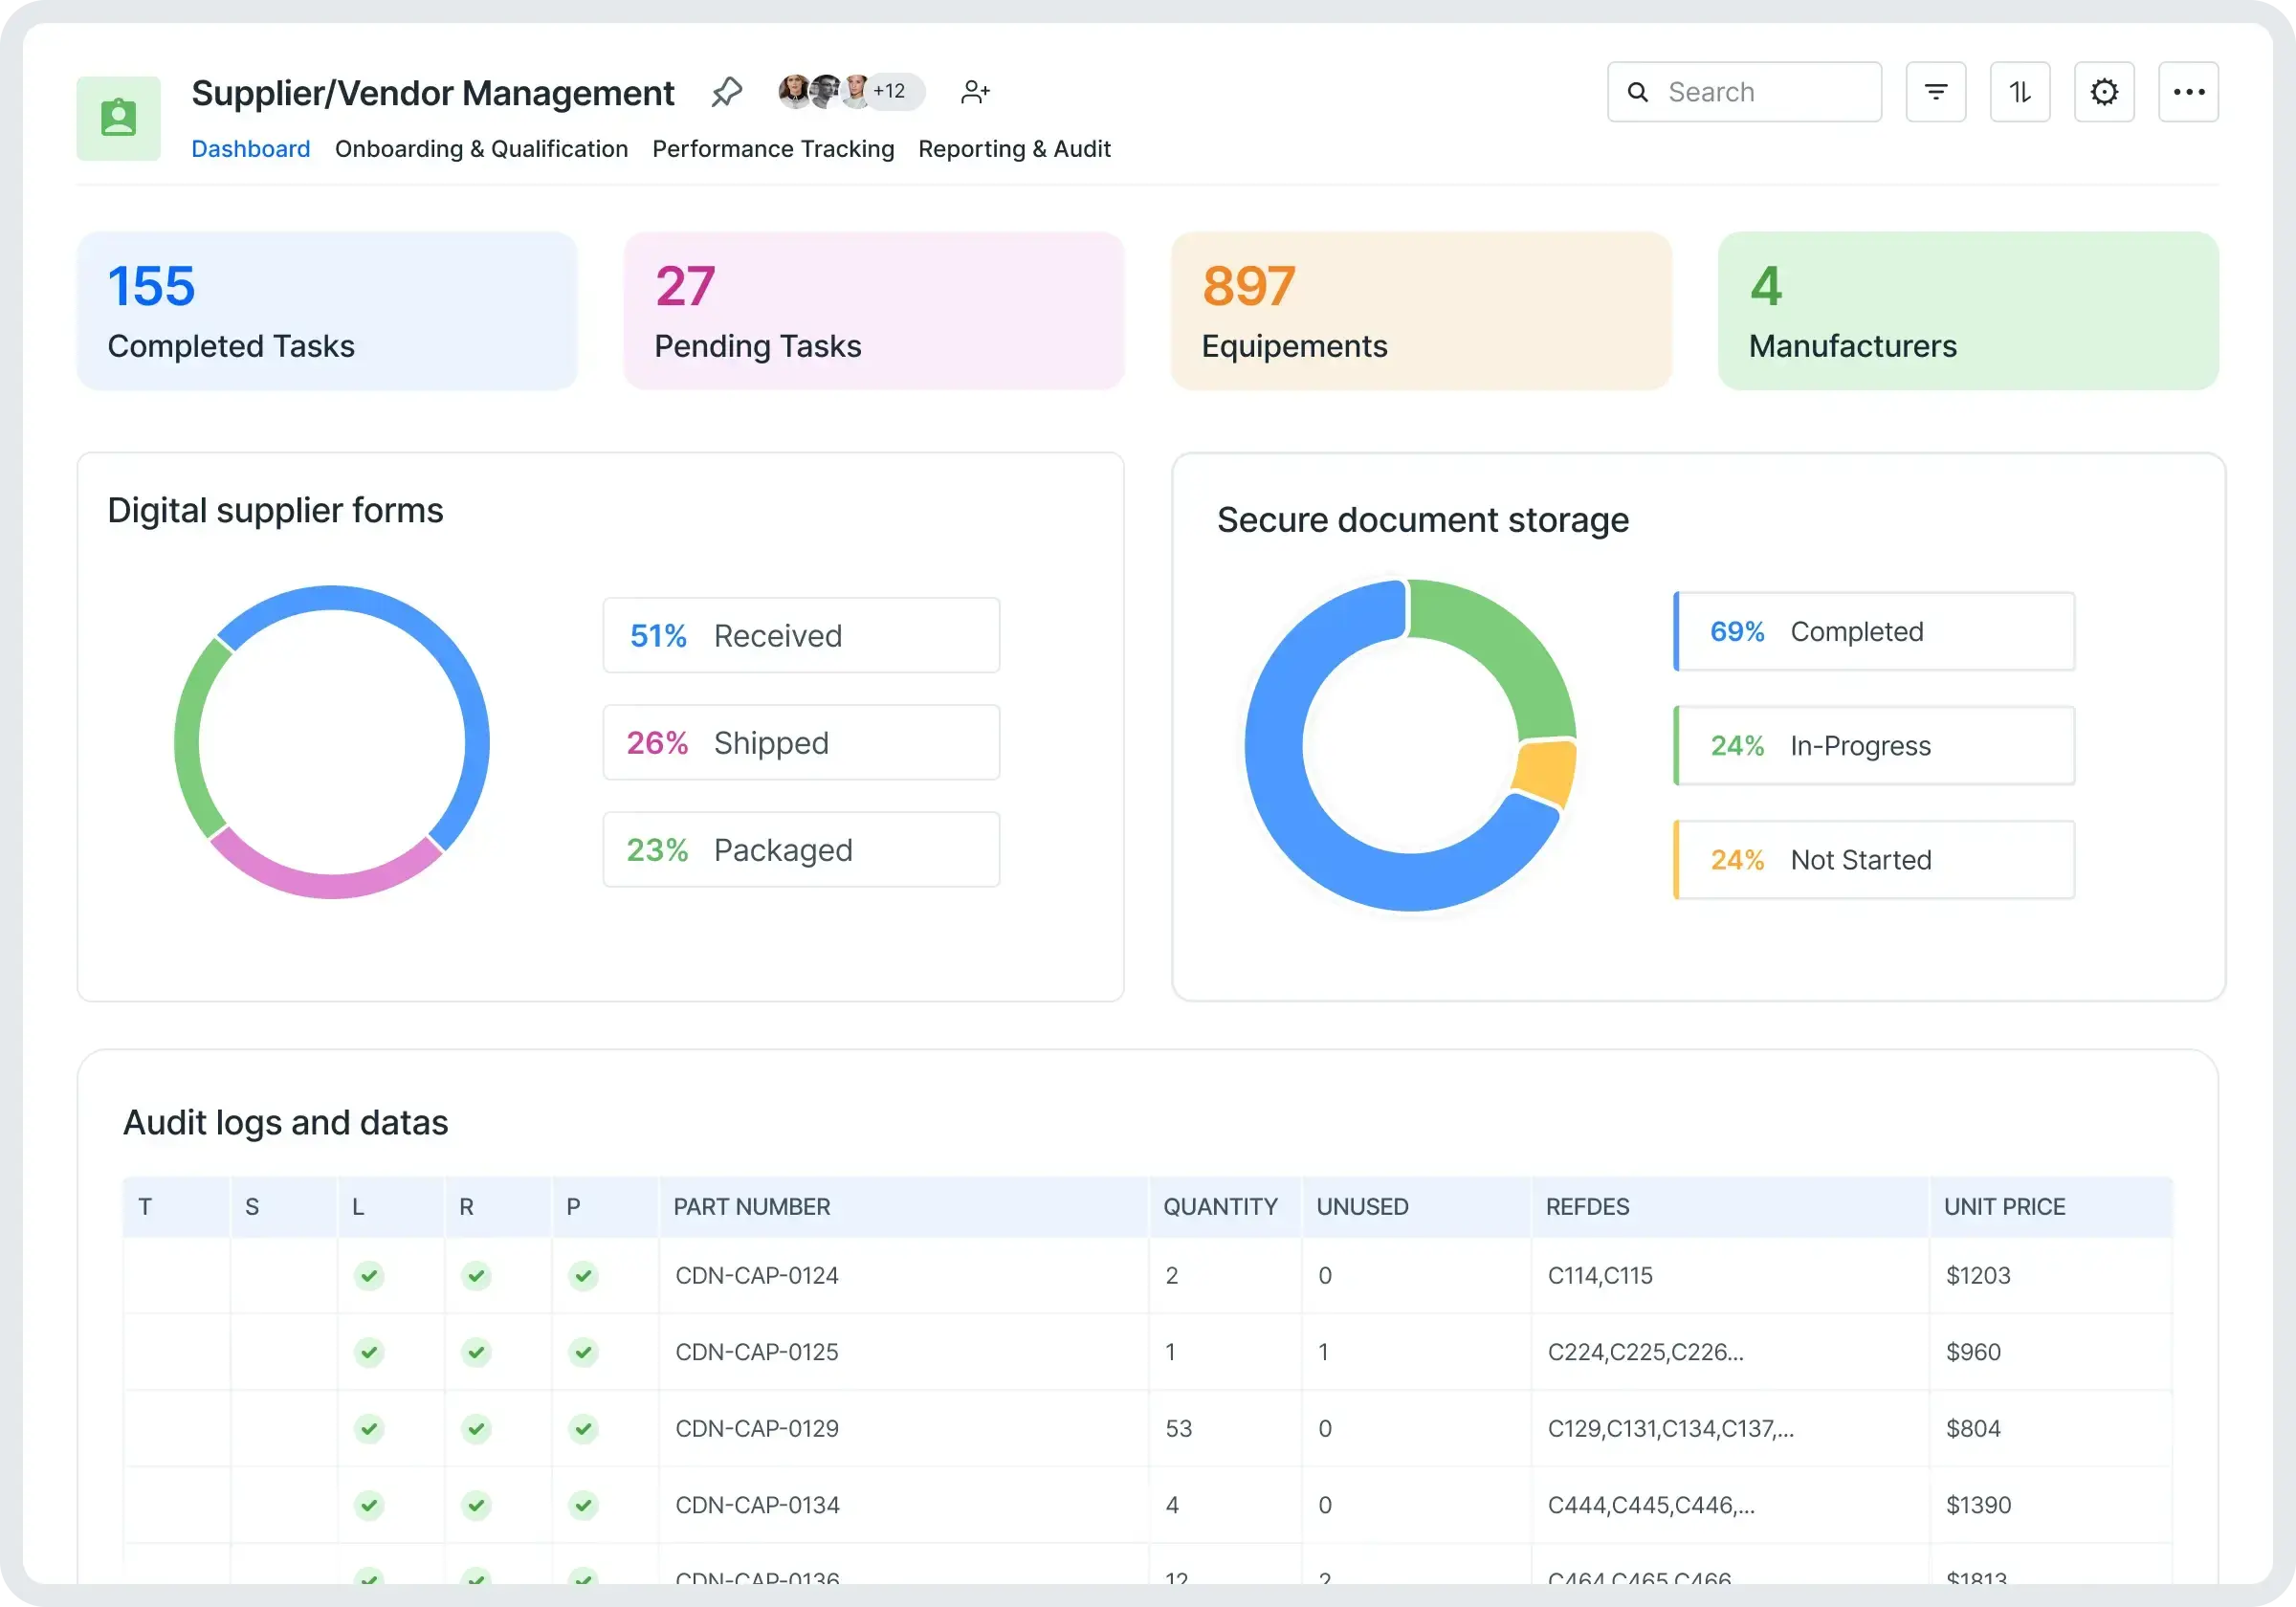Click the 155 Completed Tasks card
Image resolution: width=2296 pixels, height=1607 pixels.
coord(327,311)
